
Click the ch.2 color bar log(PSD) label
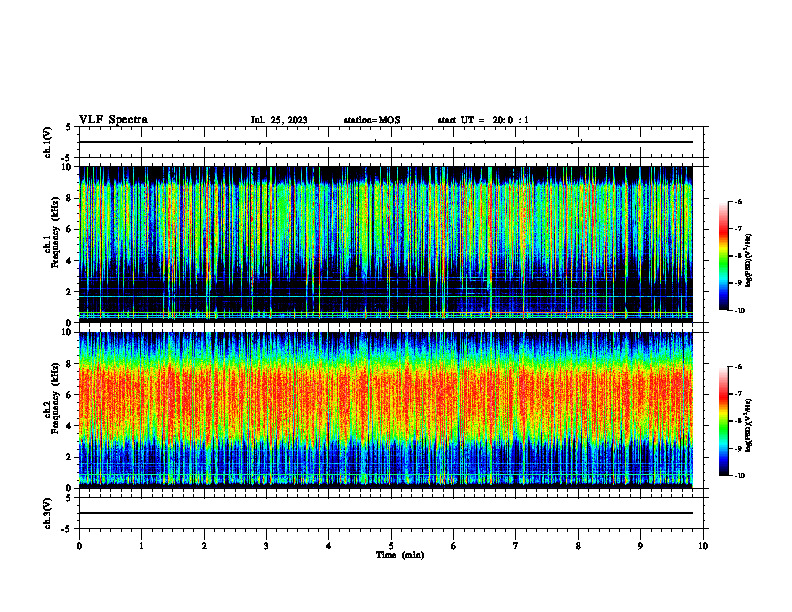click(x=749, y=425)
